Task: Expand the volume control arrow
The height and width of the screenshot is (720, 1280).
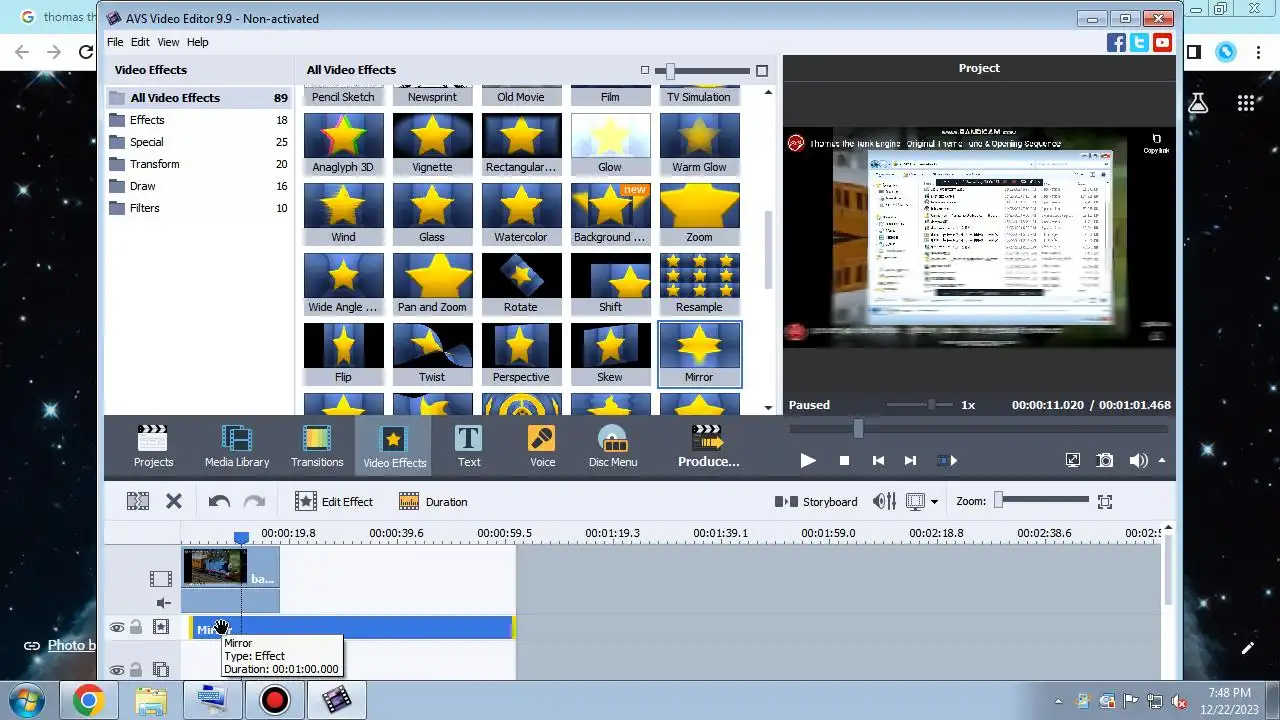Action: pyautogui.click(x=1162, y=460)
